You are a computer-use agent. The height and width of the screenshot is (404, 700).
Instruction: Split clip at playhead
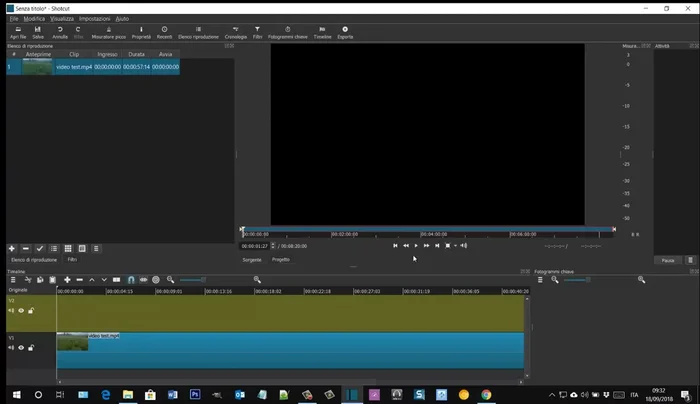[x=117, y=280]
